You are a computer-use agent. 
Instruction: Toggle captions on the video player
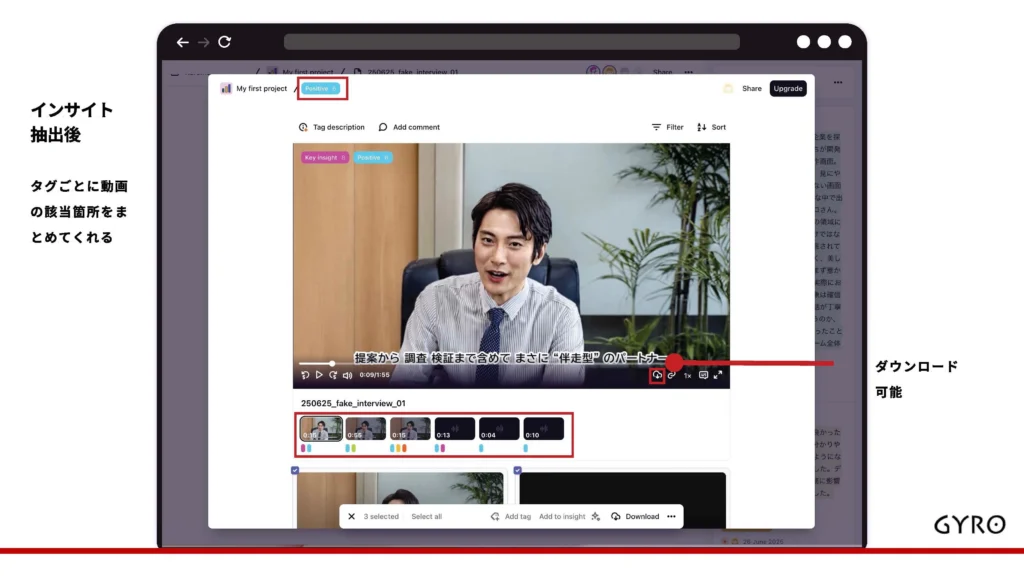point(703,375)
